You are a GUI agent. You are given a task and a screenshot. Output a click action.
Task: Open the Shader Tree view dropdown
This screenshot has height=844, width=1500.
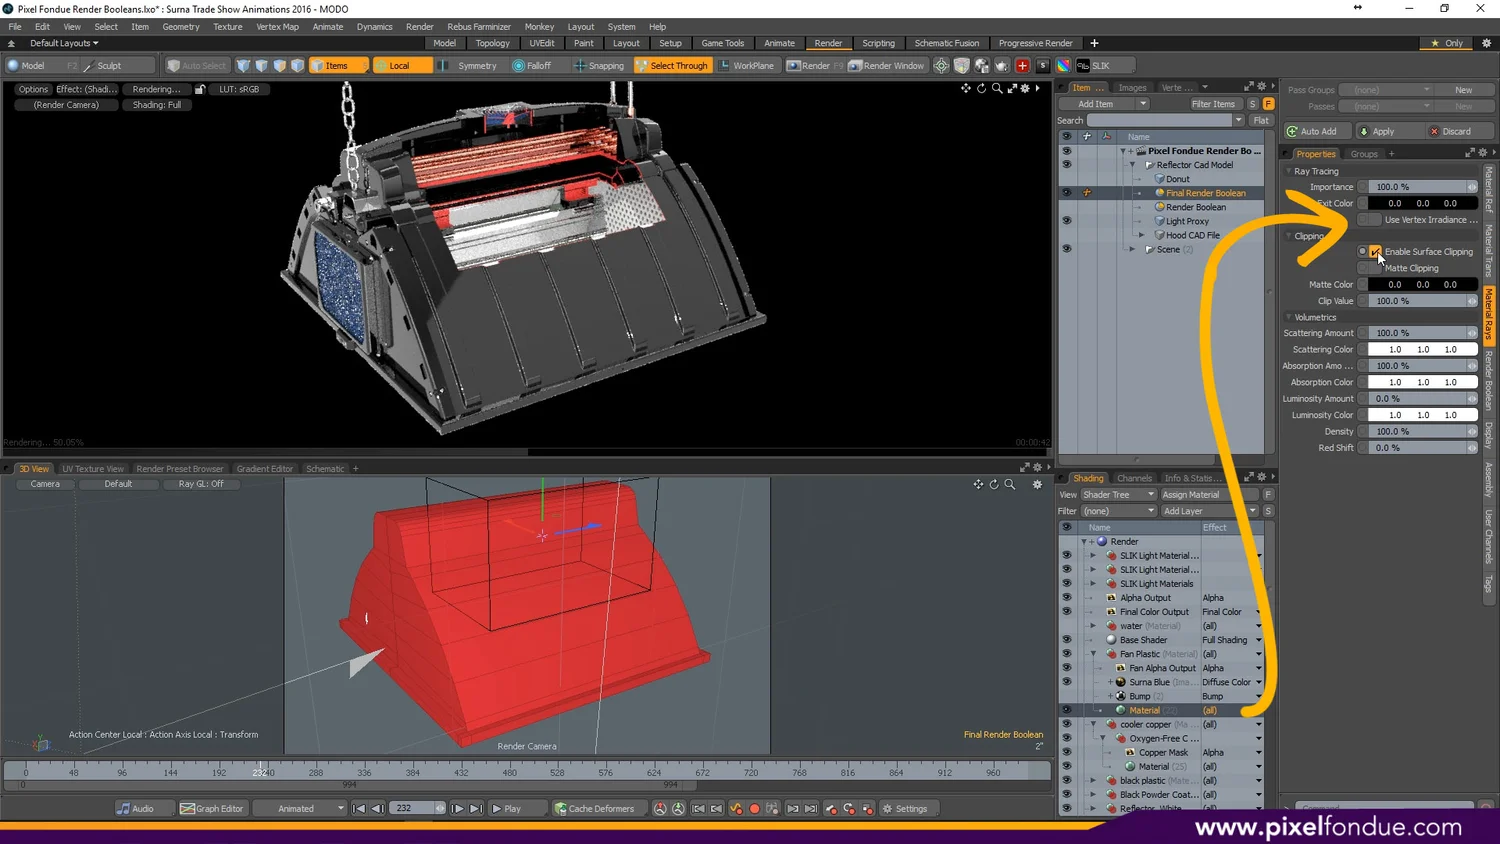click(x=1117, y=494)
